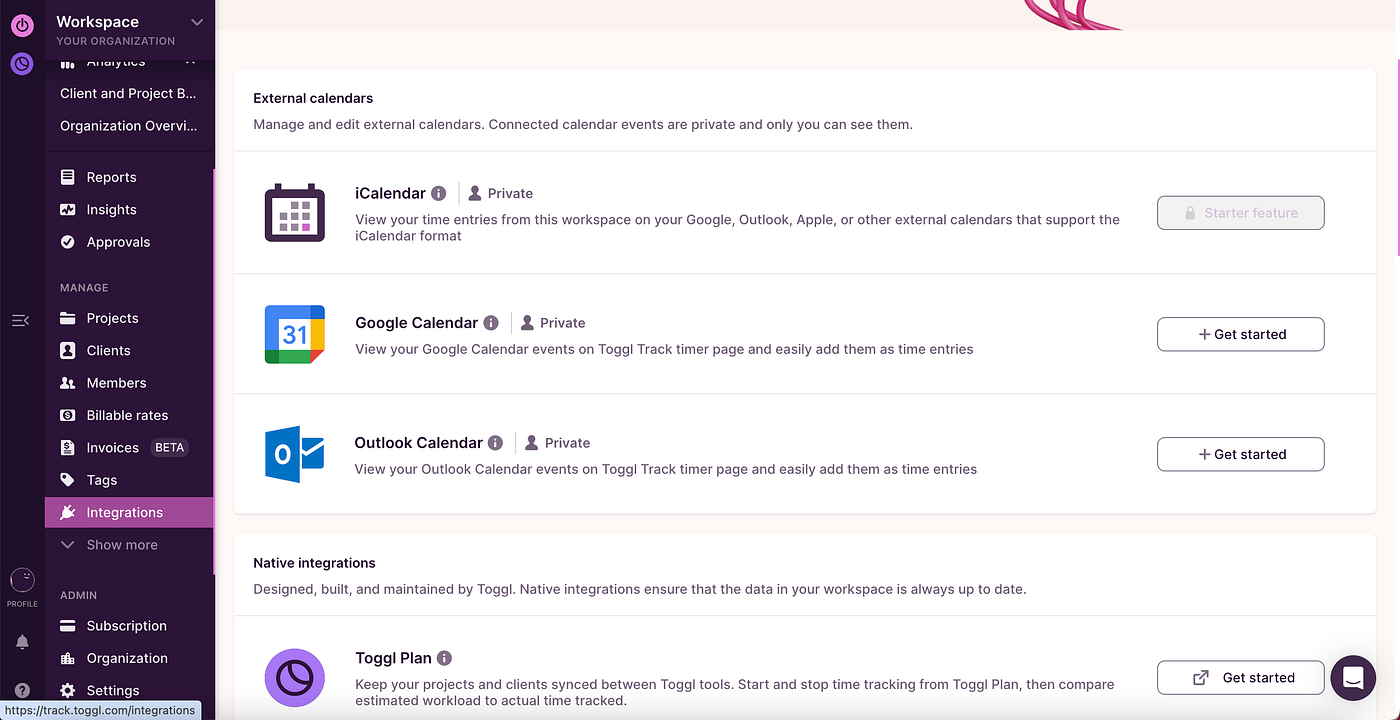Click the Projects folder icon
The image size is (1400, 720).
click(x=68, y=318)
